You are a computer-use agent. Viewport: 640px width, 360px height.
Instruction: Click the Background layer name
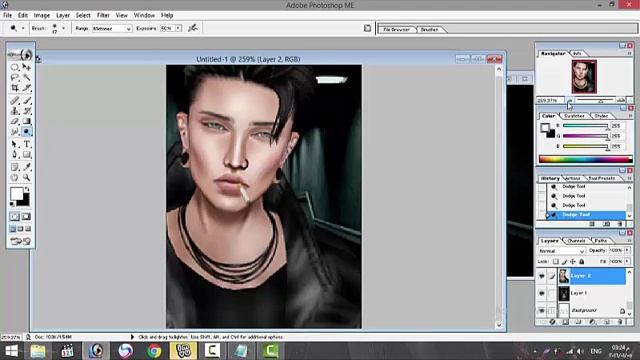tap(584, 310)
